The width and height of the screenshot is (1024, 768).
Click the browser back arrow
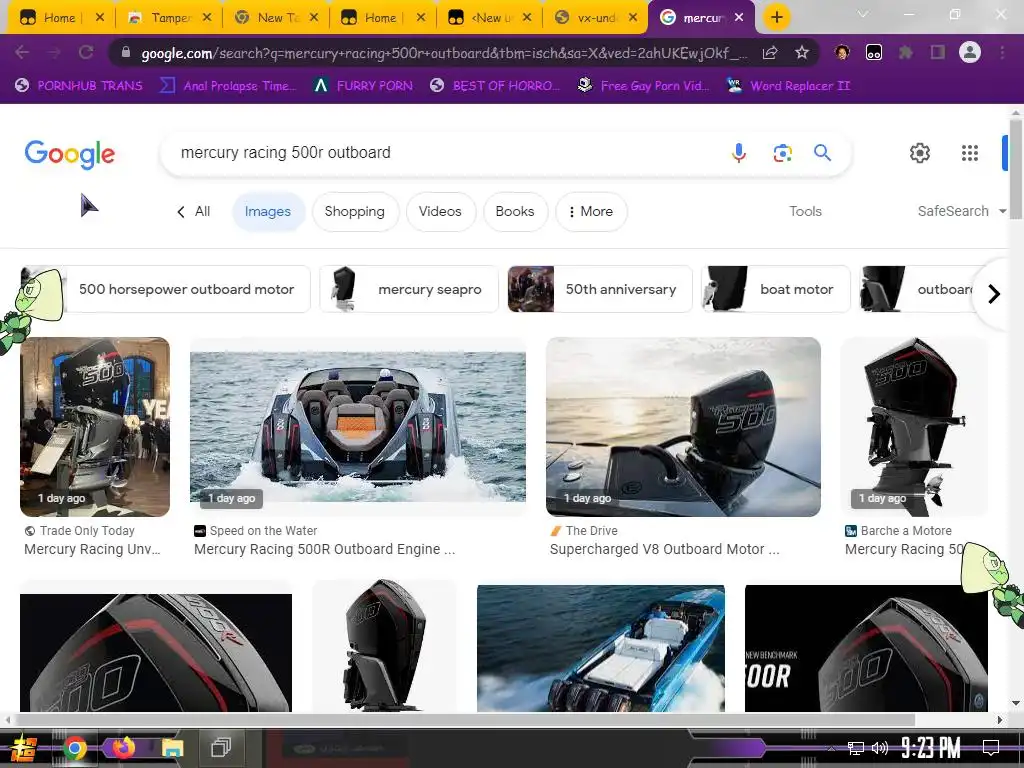22,52
